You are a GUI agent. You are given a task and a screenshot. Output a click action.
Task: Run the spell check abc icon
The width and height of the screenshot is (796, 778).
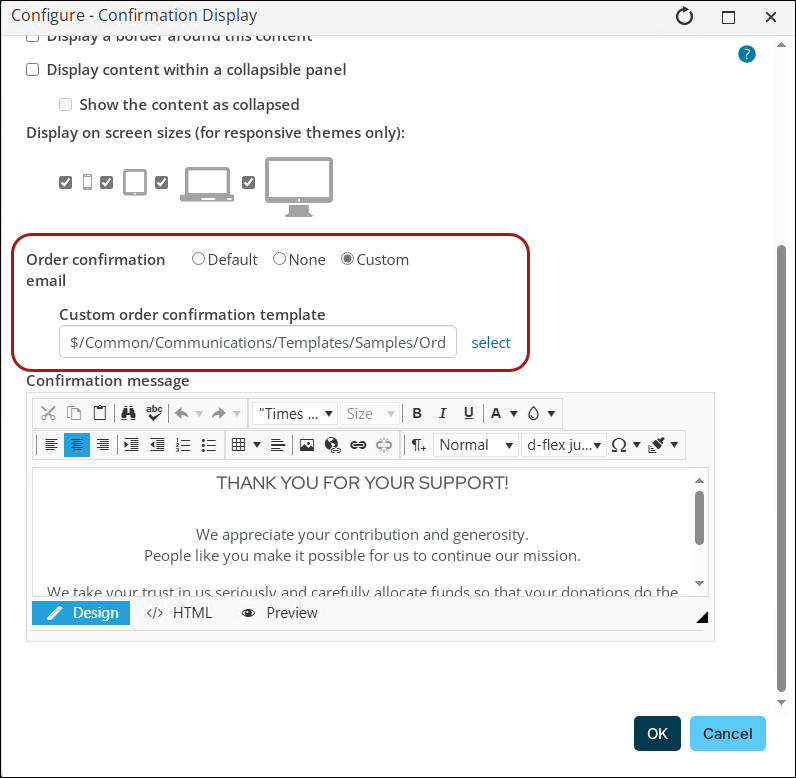pyautogui.click(x=154, y=413)
